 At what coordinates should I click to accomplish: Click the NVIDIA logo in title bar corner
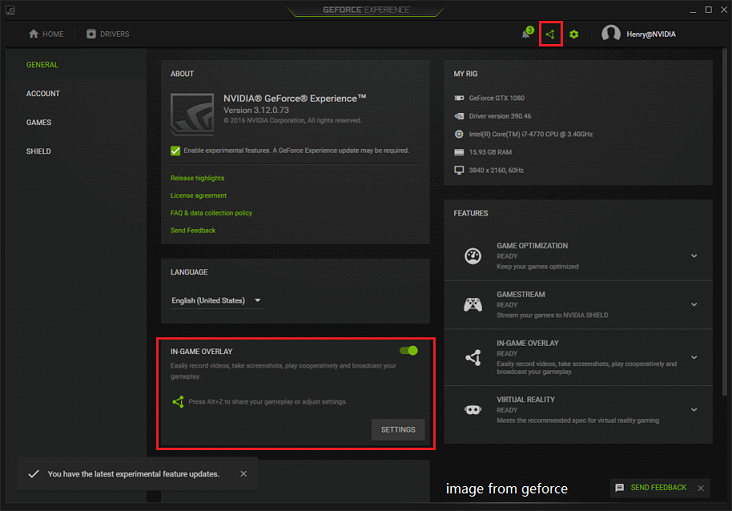pos(10,10)
